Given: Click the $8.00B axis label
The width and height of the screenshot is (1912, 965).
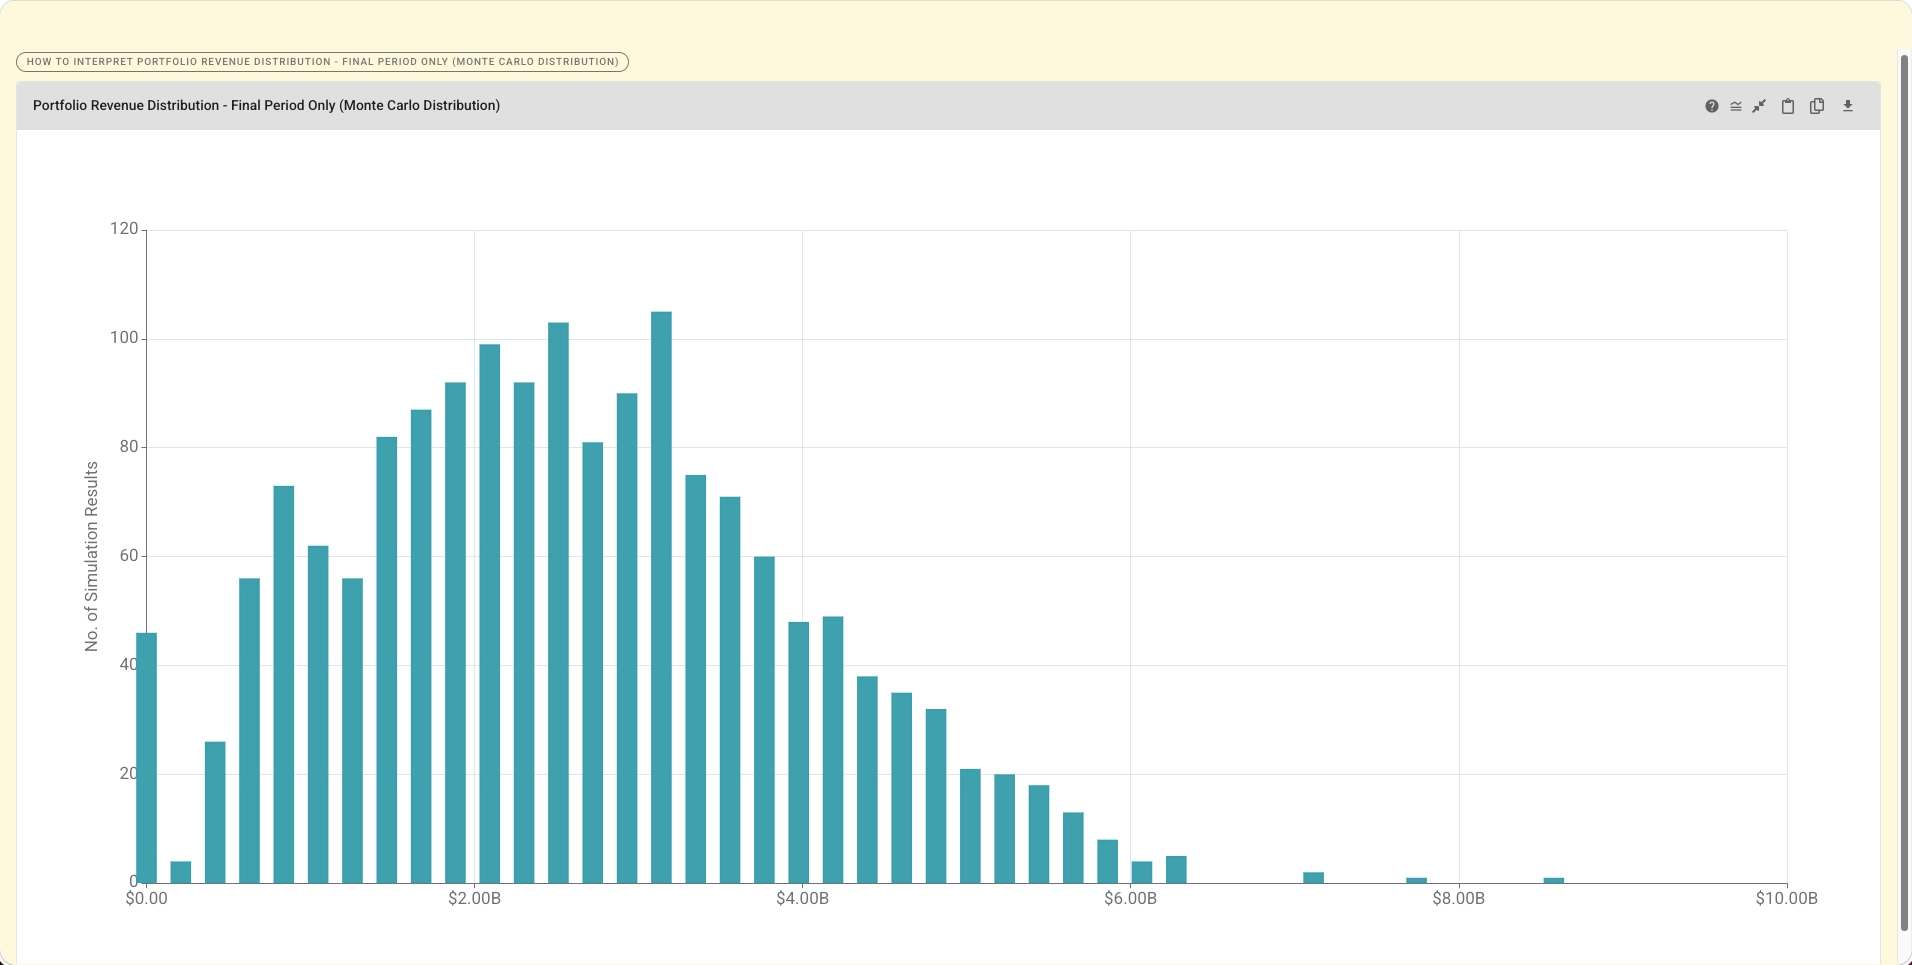Looking at the screenshot, I should 1458,899.
